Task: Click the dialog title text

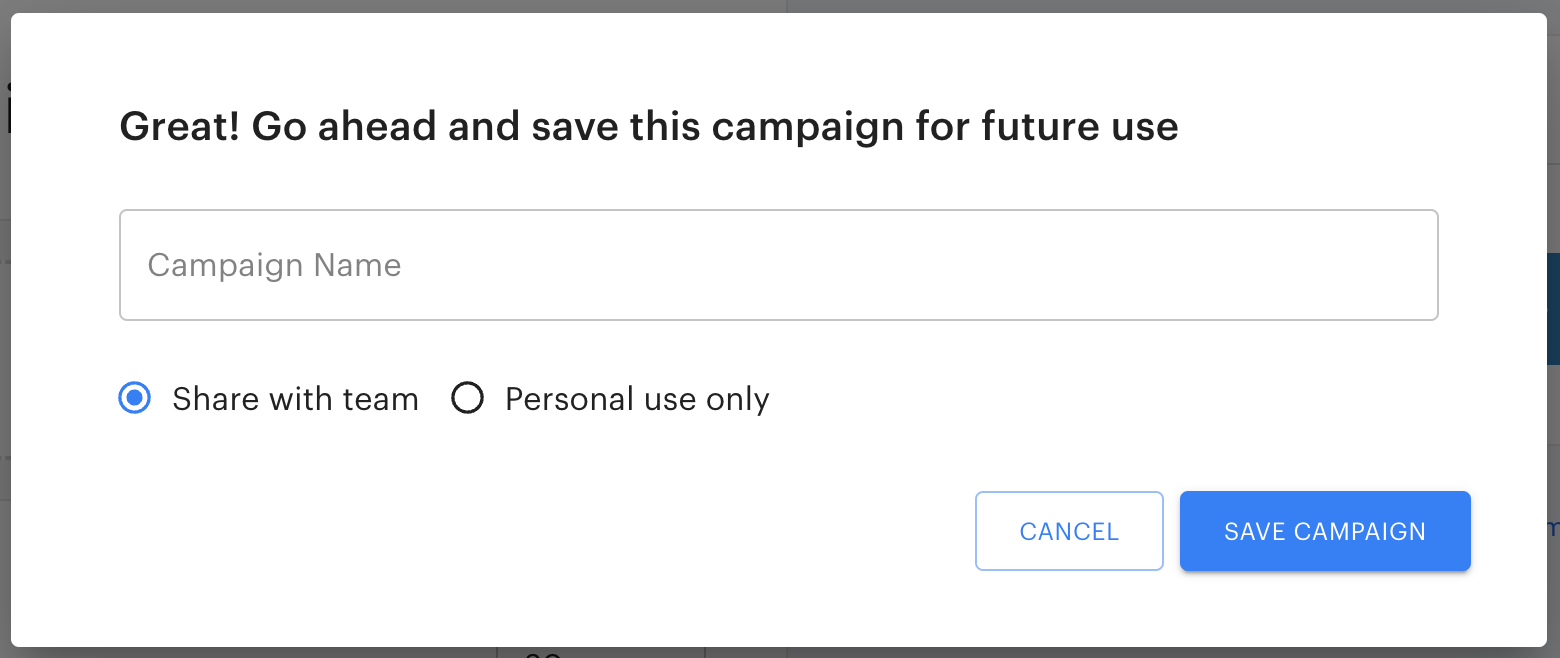Action: (648, 126)
